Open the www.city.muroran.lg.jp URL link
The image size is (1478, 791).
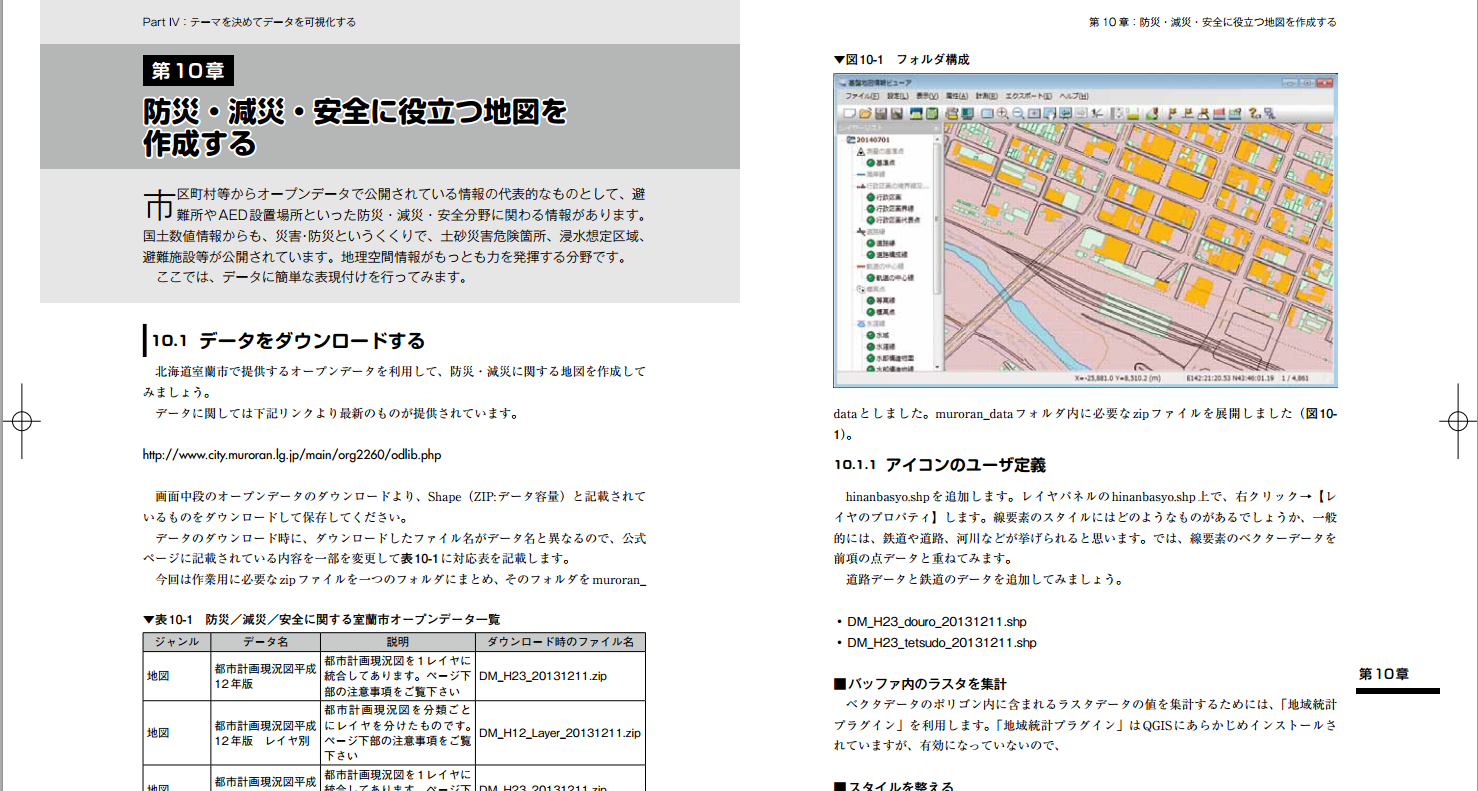[292, 454]
